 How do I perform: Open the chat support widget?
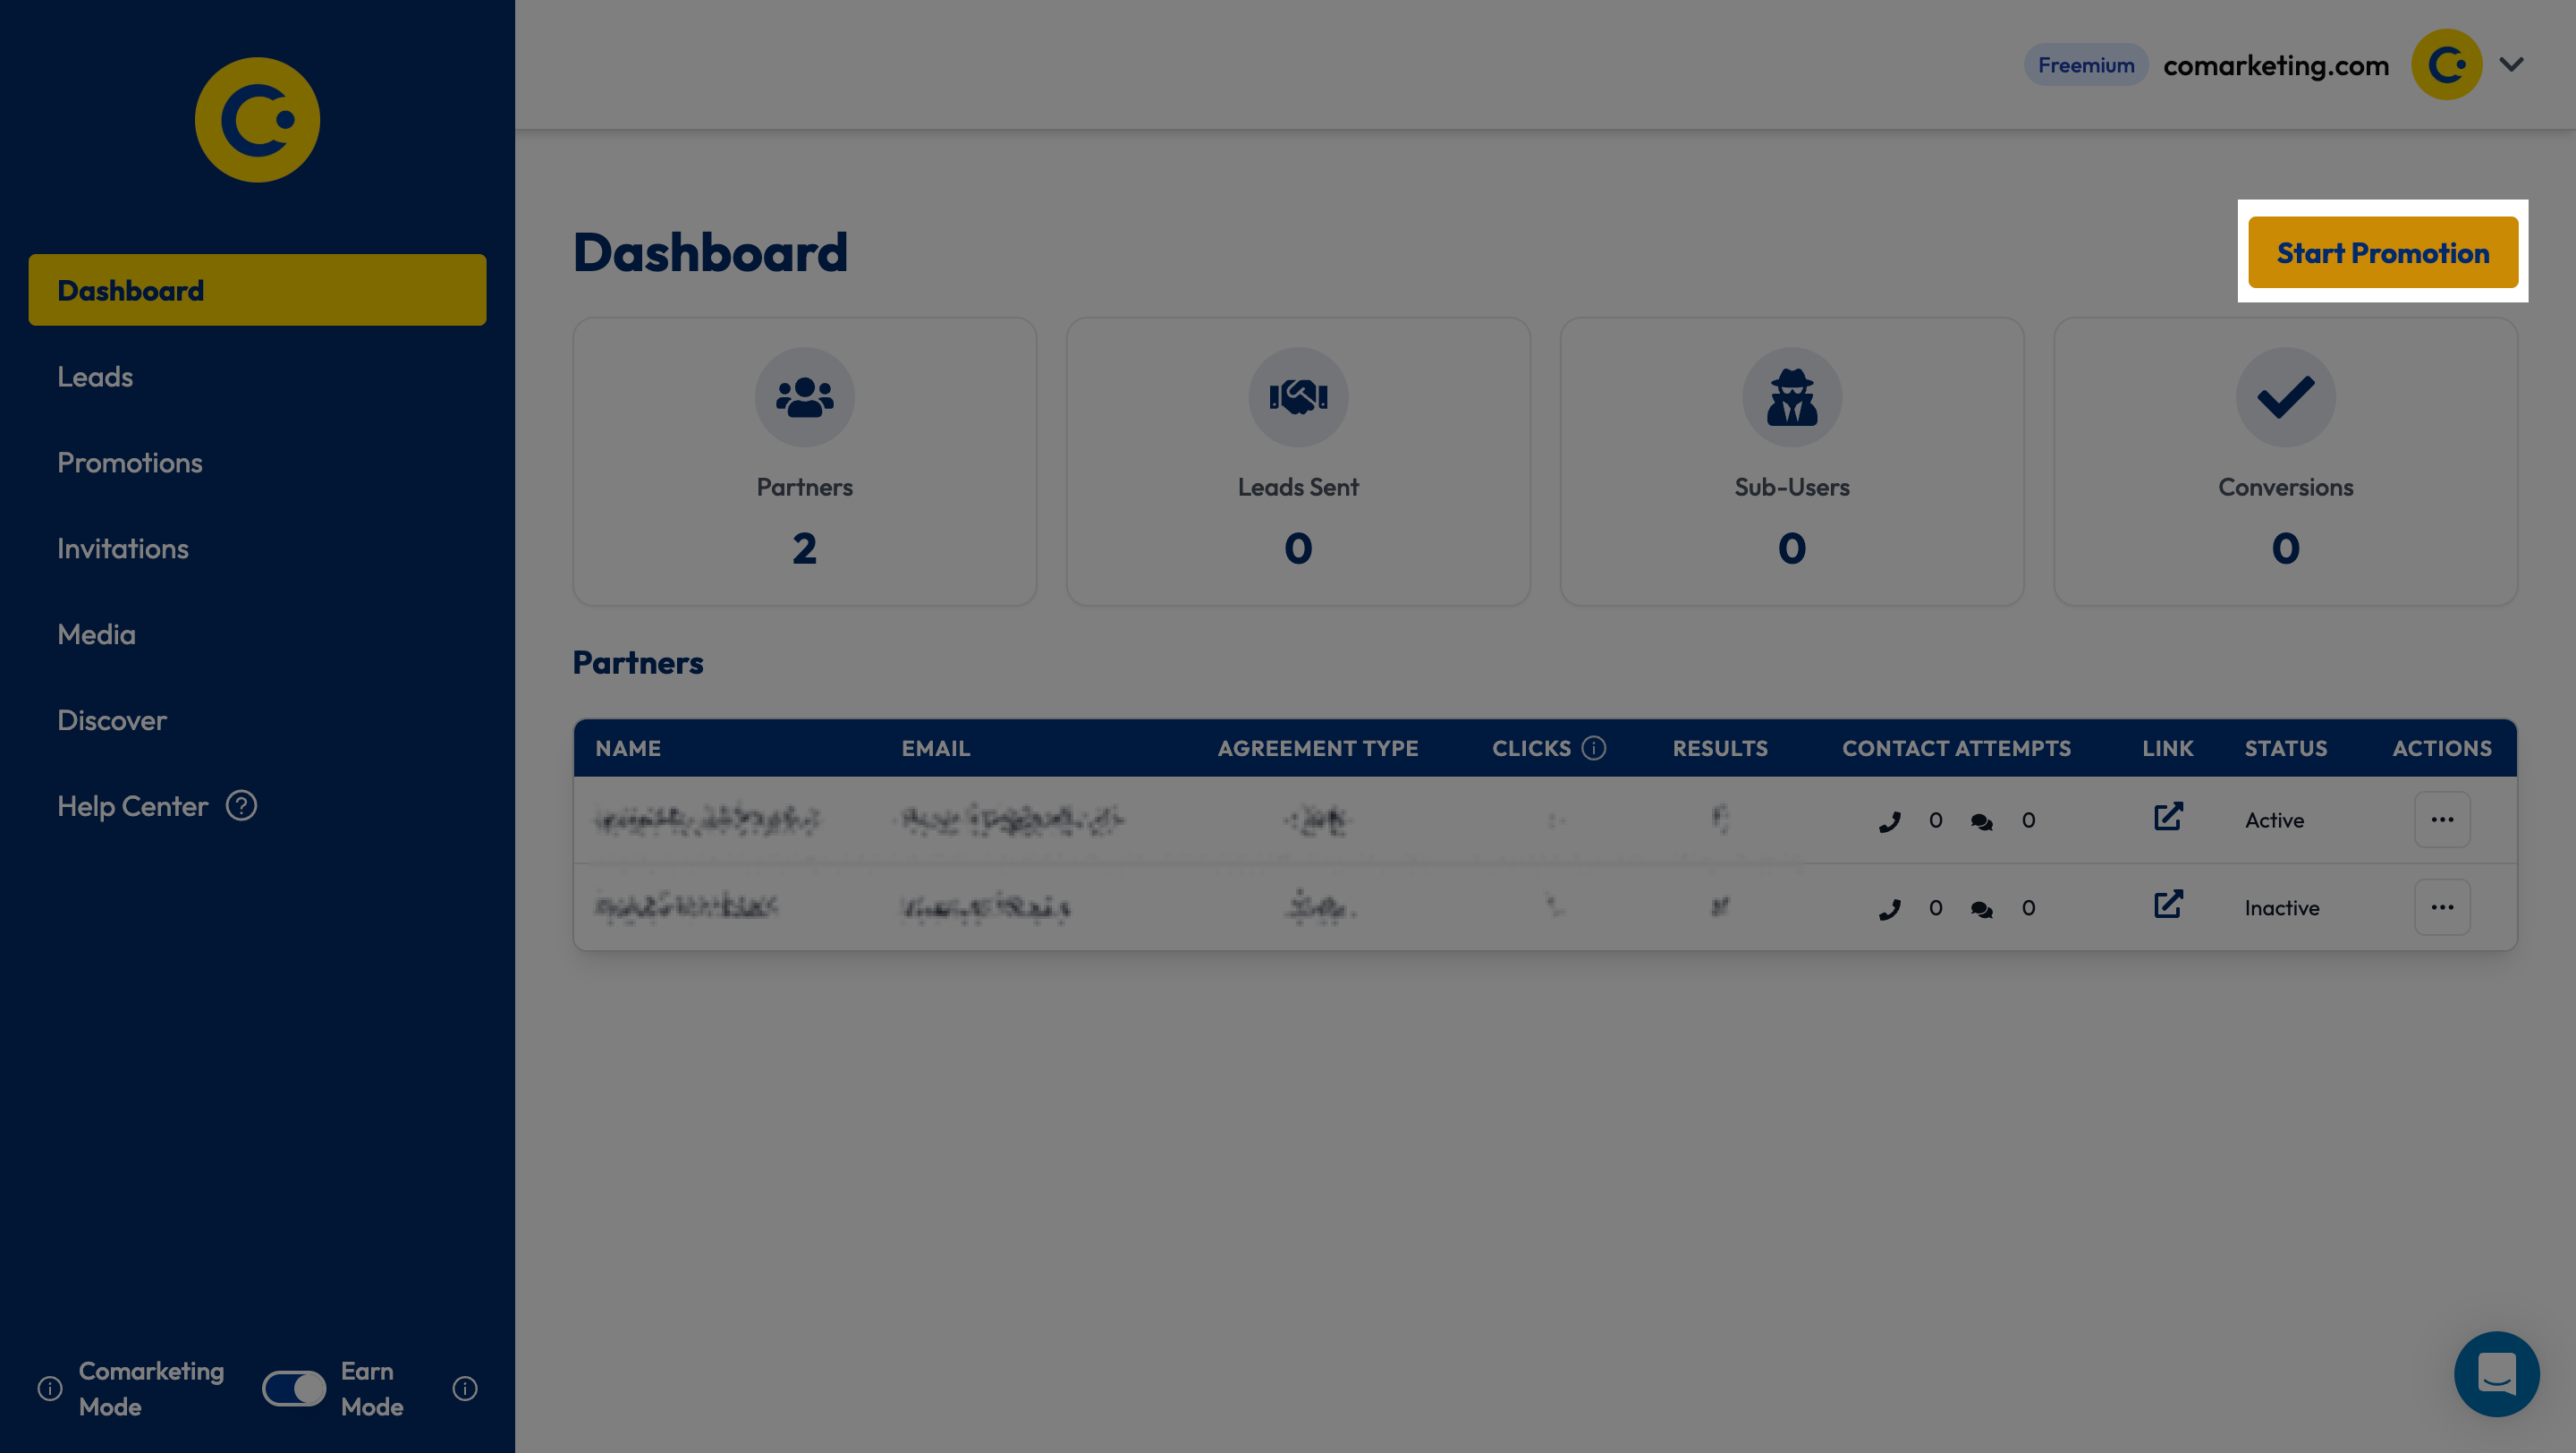pos(2496,1373)
